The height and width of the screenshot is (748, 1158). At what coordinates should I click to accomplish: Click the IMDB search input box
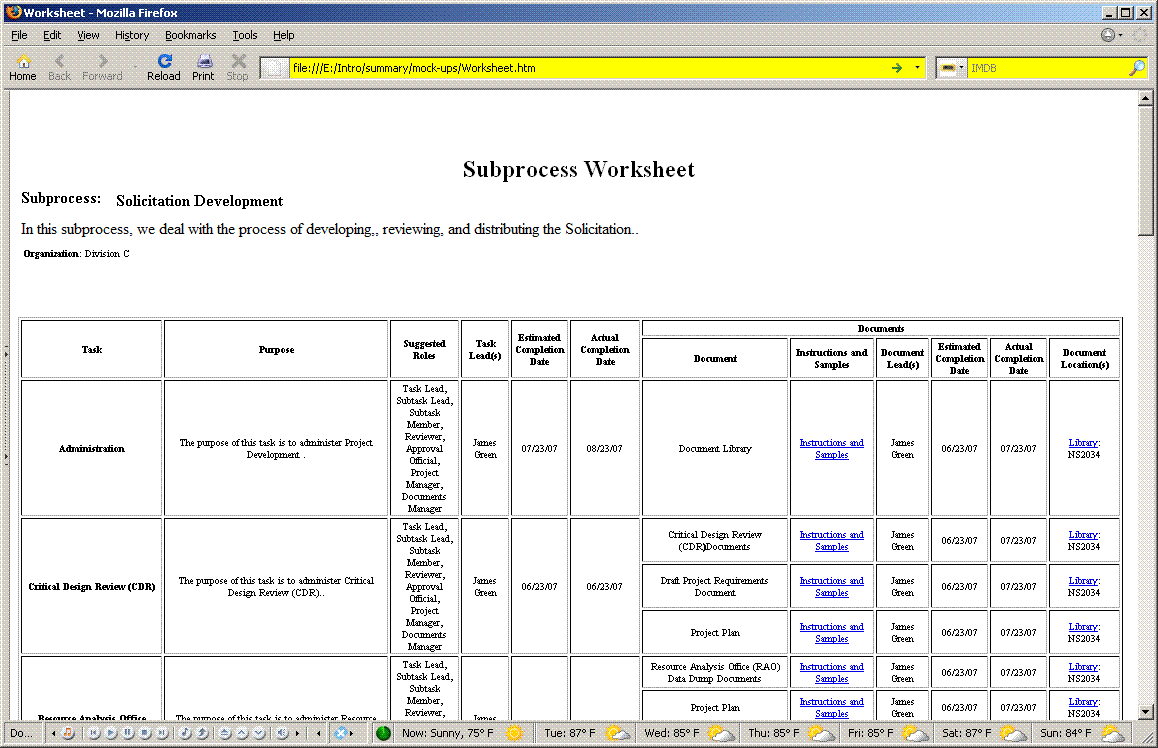[1047, 68]
